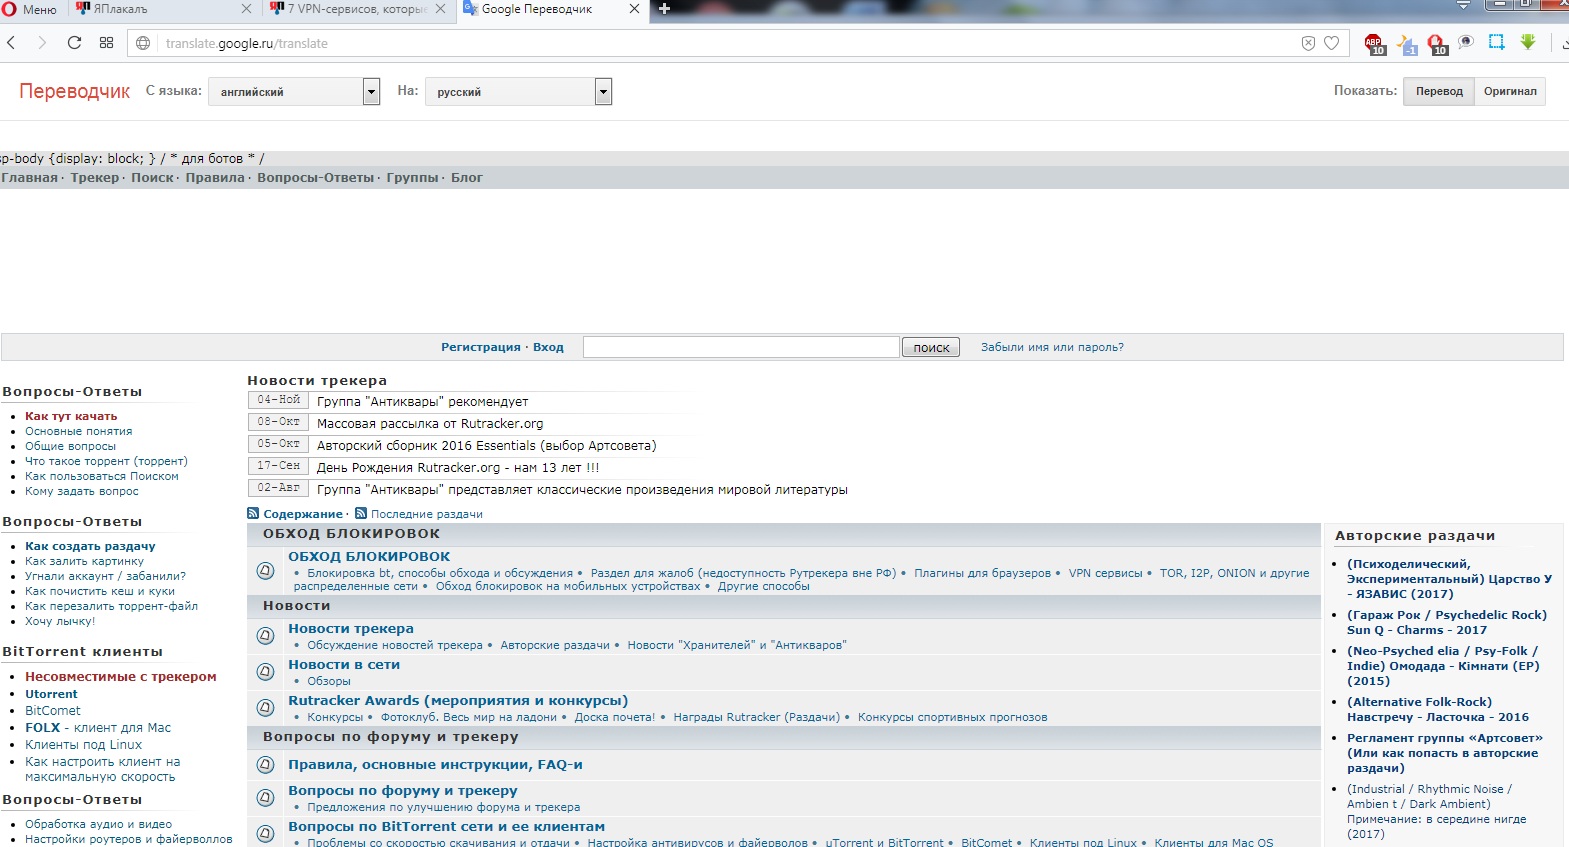Focus the search text field next to поиск
Viewport: 1569px width, 847px height.
click(741, 347)
